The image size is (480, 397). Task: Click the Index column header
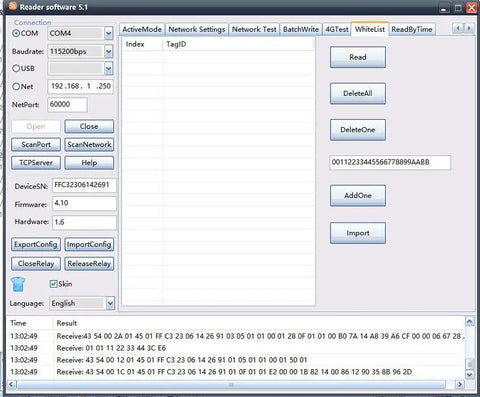coord(142,44)
